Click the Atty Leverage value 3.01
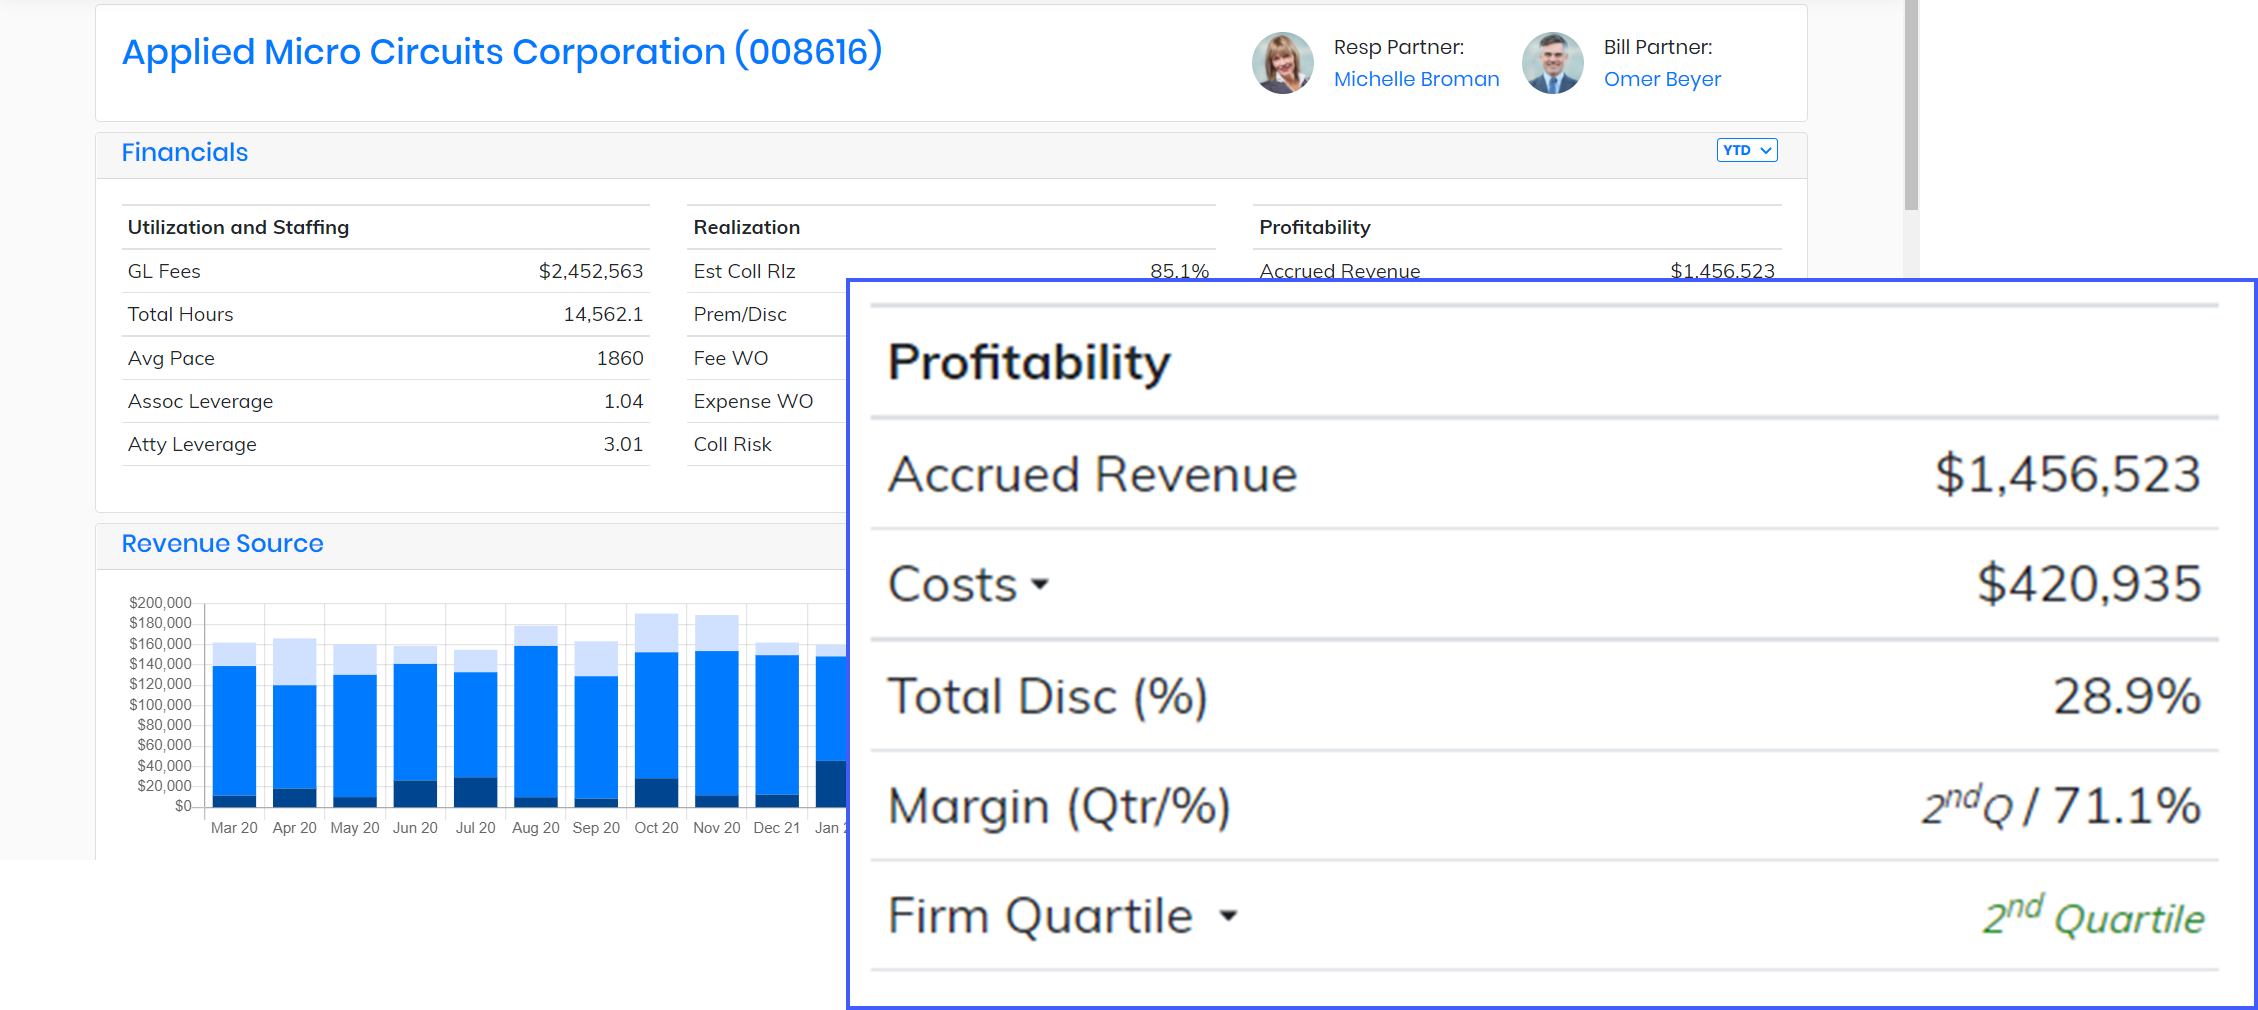 point(623,444)
